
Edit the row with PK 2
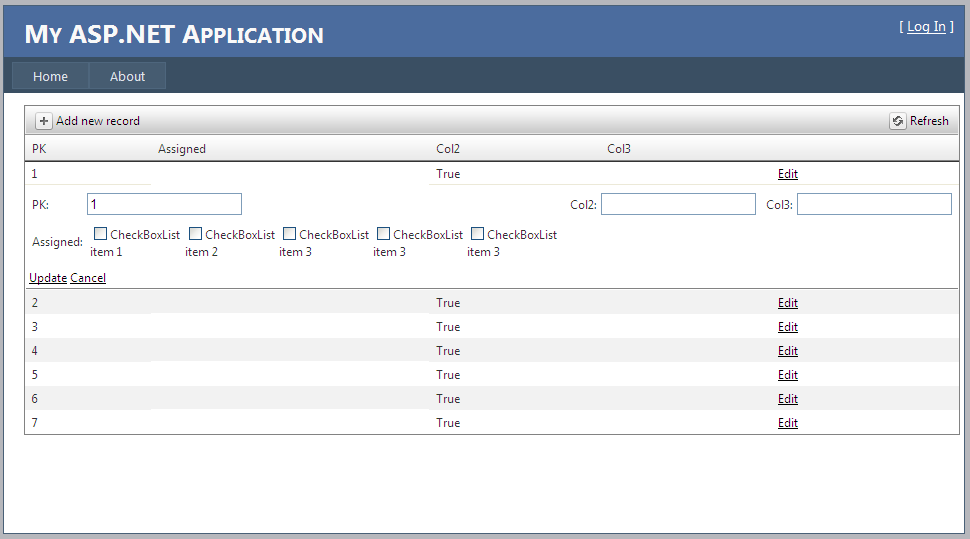(x=788, y=303)
